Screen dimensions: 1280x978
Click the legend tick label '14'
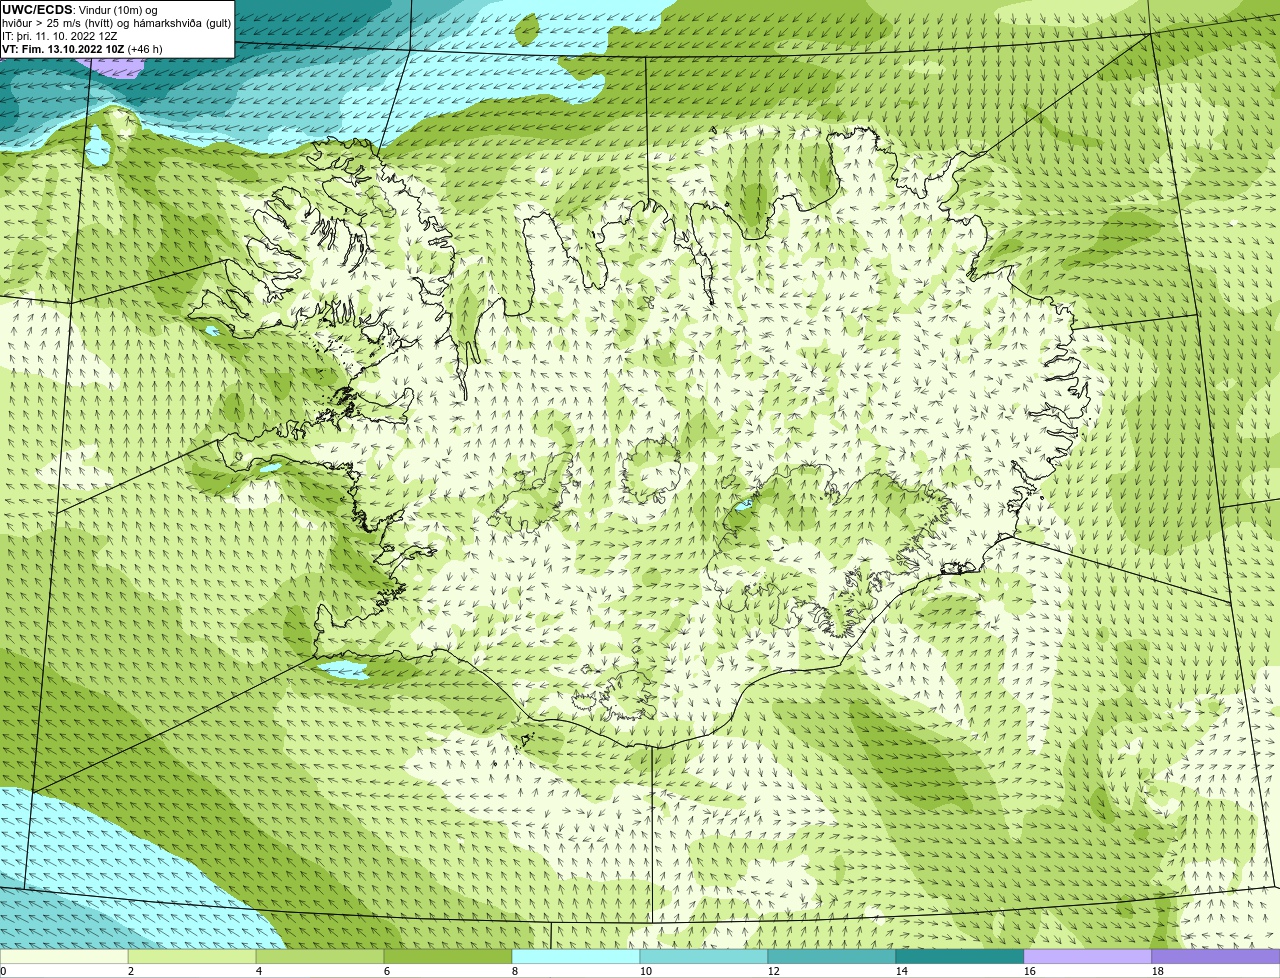(902, 971)
